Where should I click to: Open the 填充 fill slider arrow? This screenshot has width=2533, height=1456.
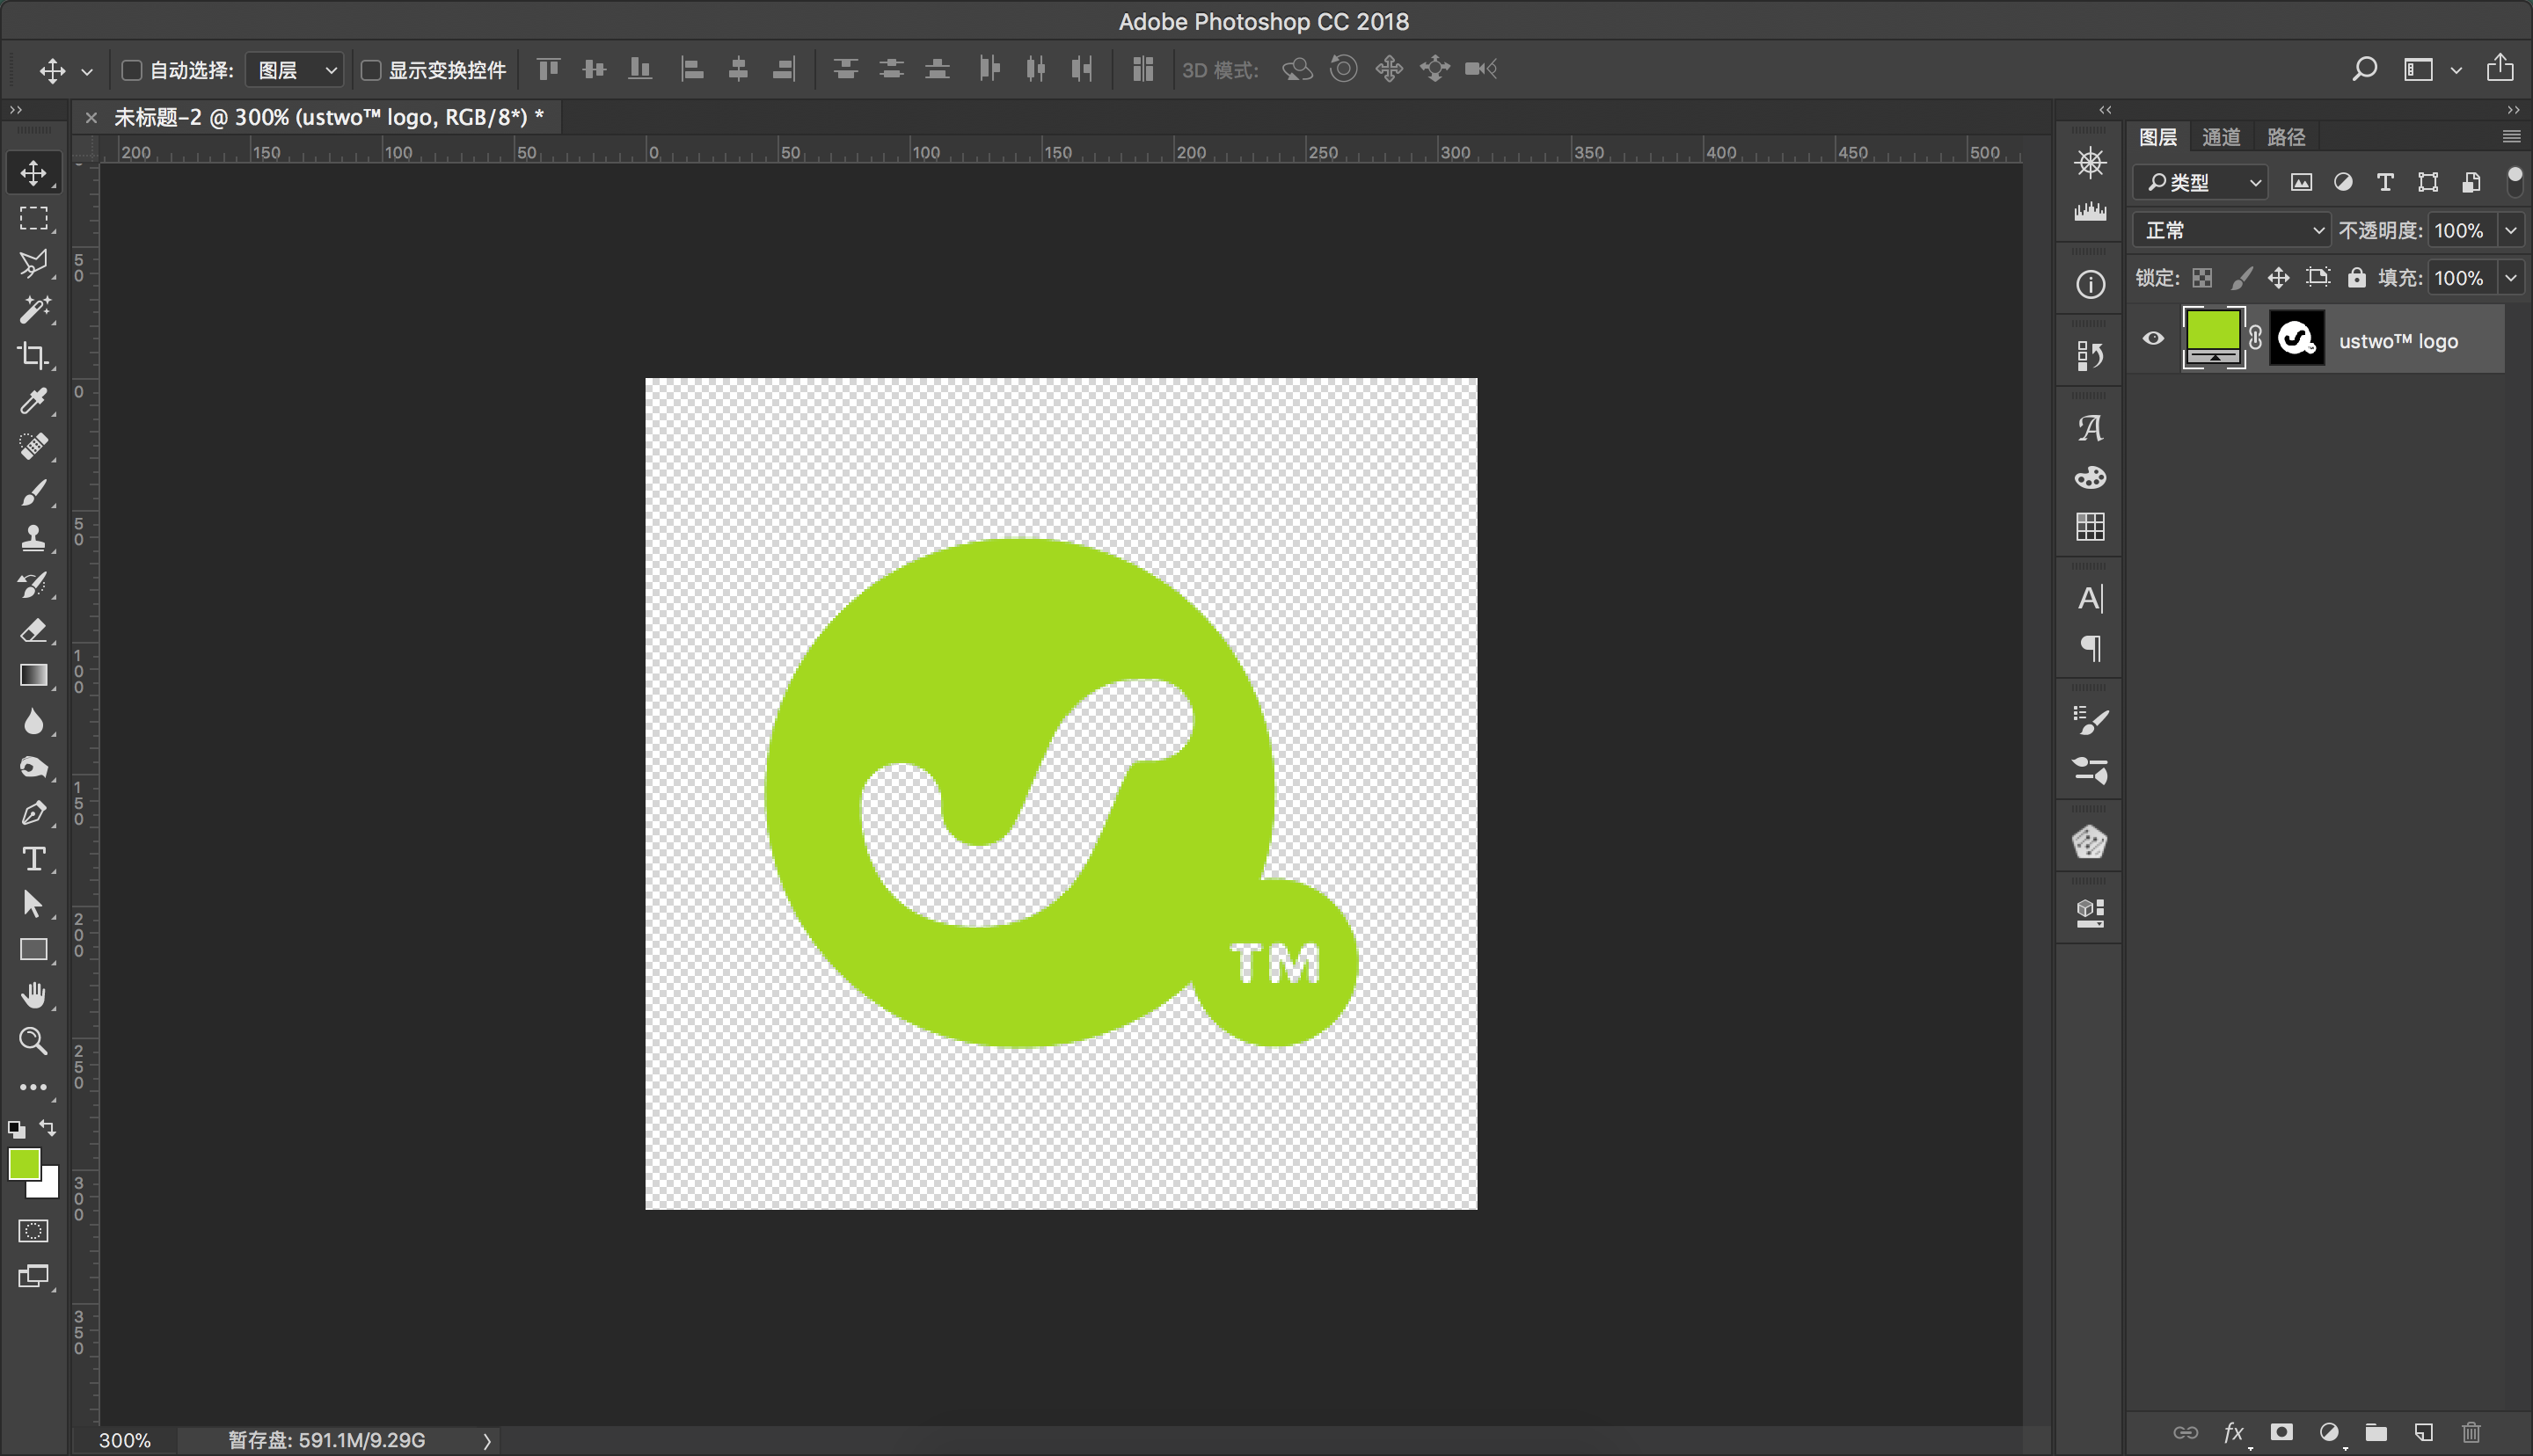(x=2510, y=277)
